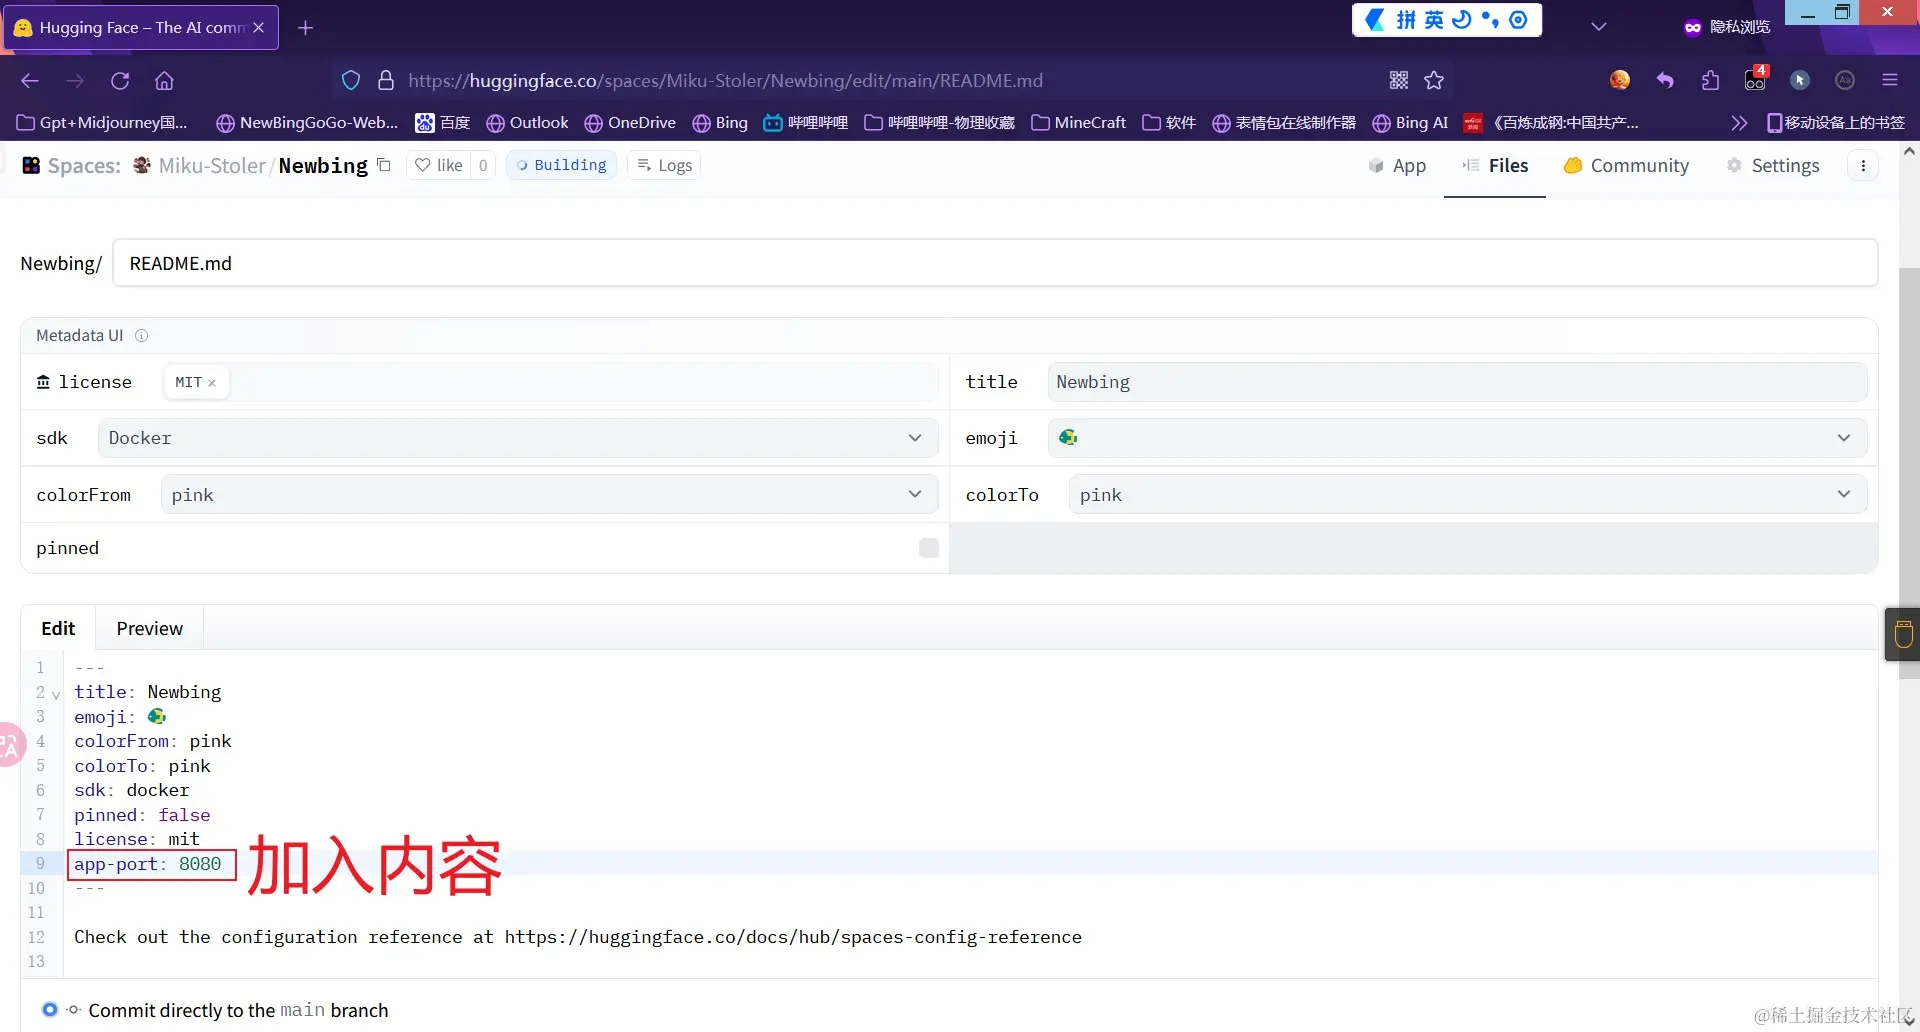Show more bookmarks with the double chevron
Image resolution: width=1920 pixels, height=1032 pixels.
click(x=1739, y=123)
